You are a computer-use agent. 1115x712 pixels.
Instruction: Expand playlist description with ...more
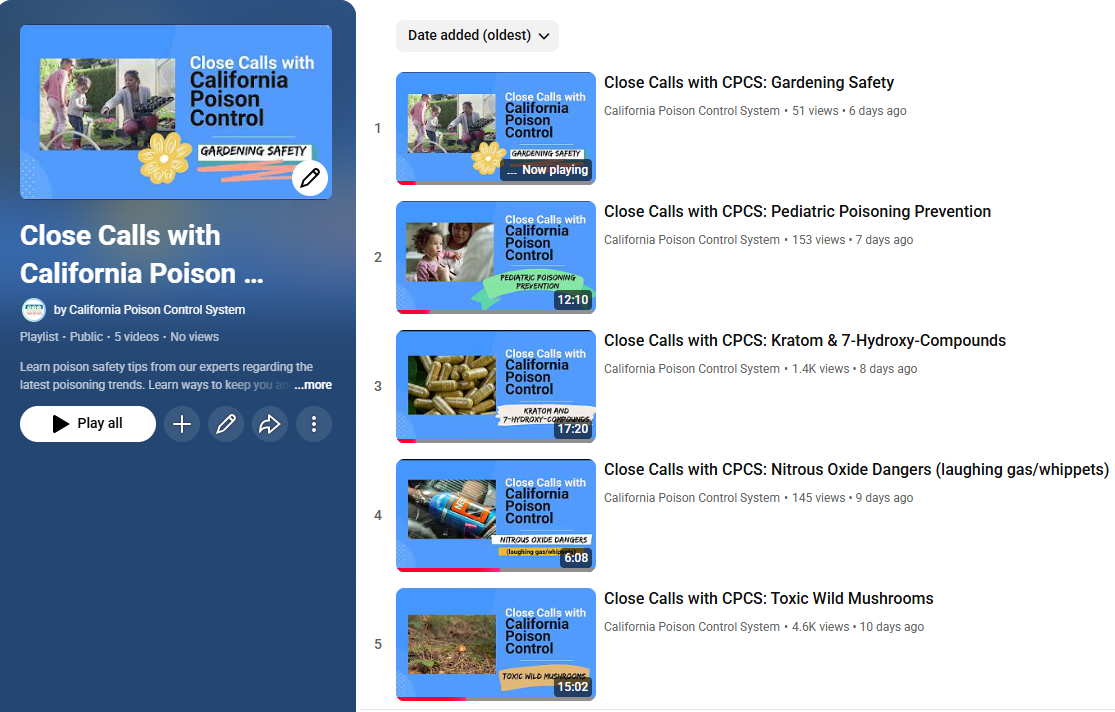[x=313, y=385]
